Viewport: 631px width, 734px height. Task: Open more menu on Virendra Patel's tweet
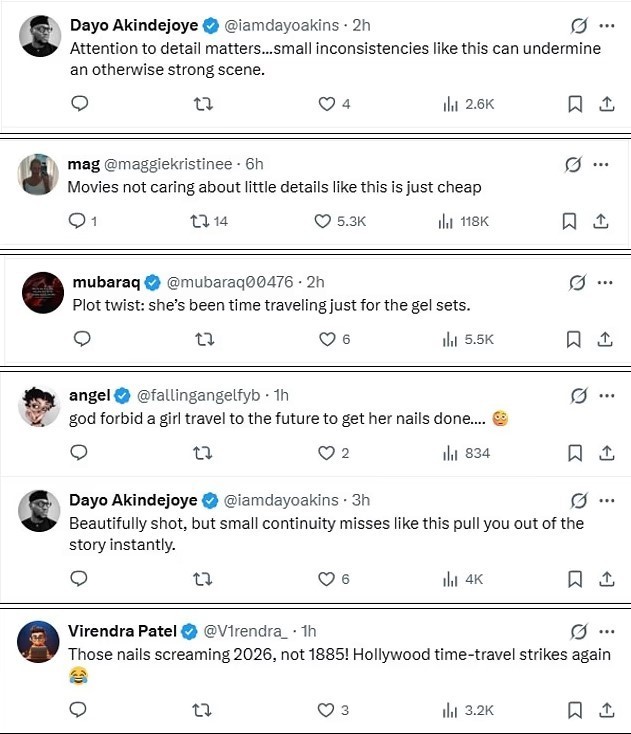pos(605,631)
